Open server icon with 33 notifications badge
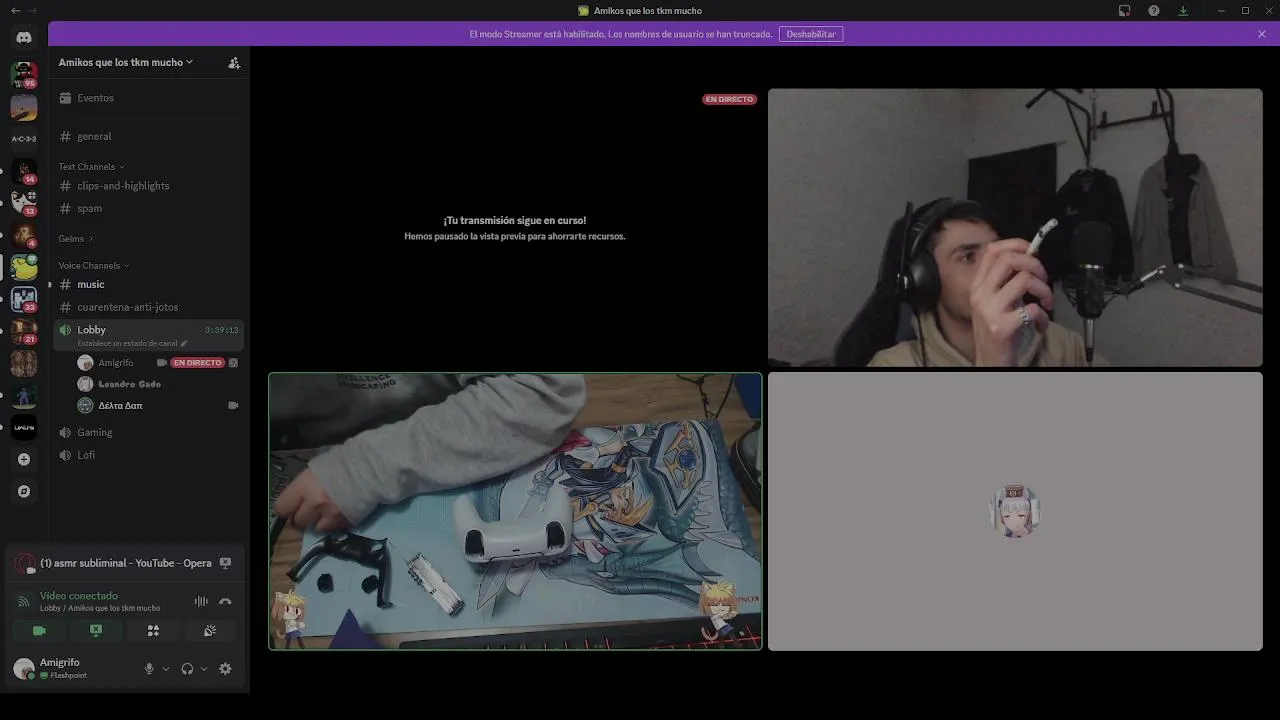This screenshot has width=1280, height=720. point(24,299)
